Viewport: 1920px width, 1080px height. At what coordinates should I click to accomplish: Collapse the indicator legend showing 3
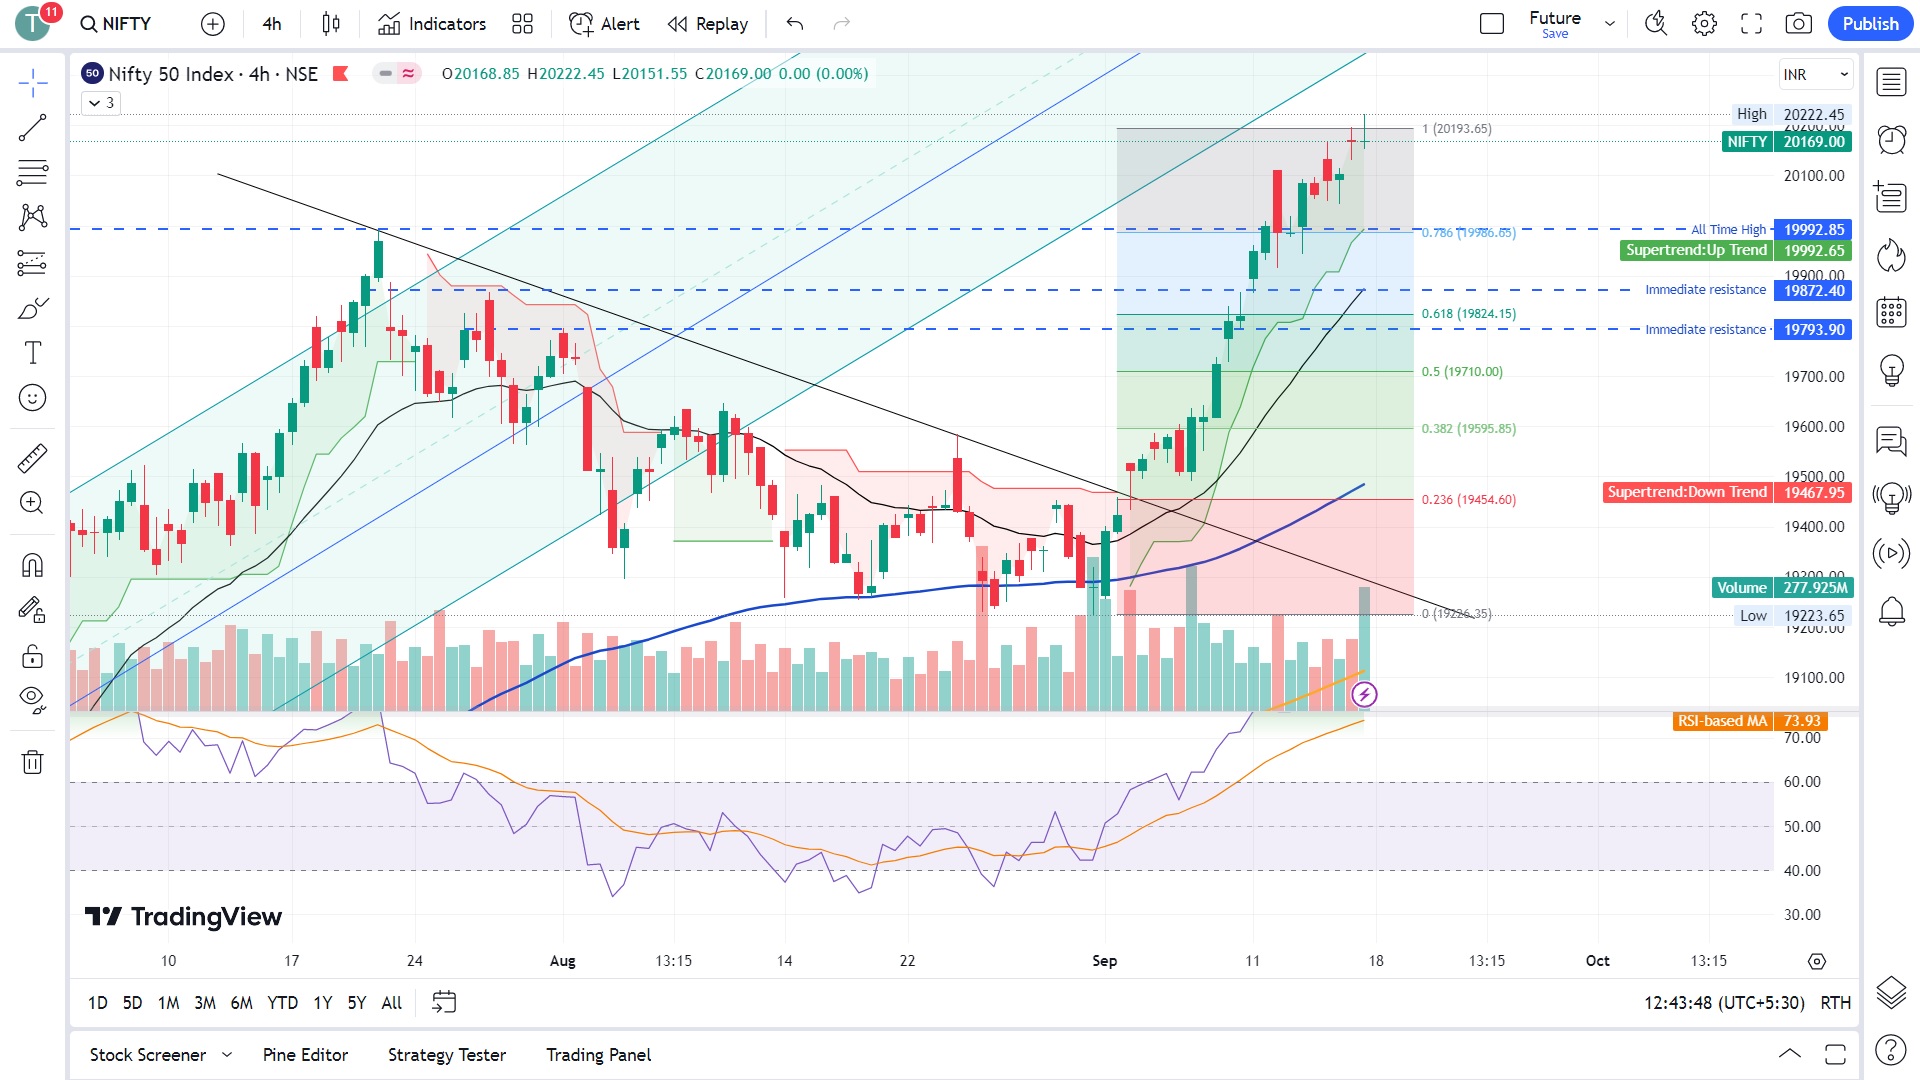(x=101, y=103)
